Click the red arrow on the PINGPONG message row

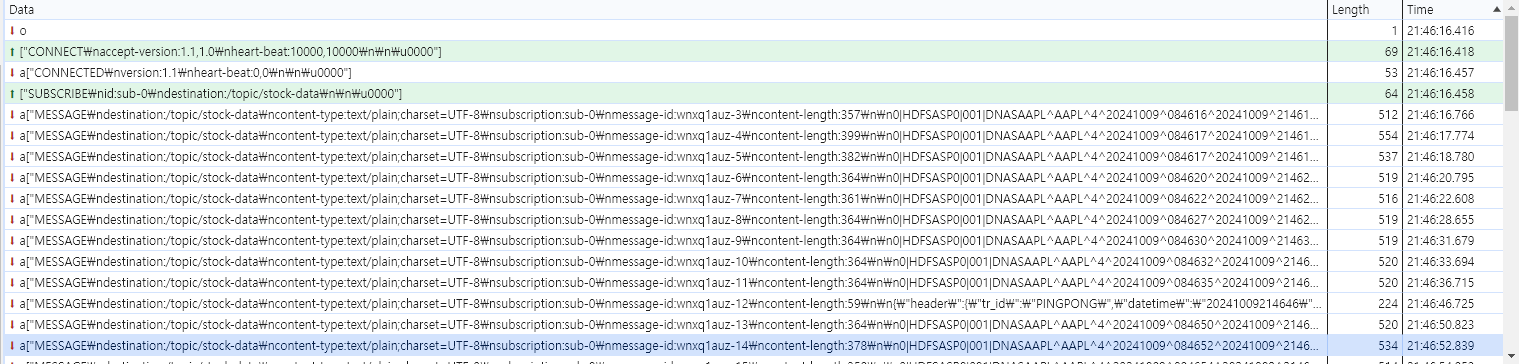point(12,303)
